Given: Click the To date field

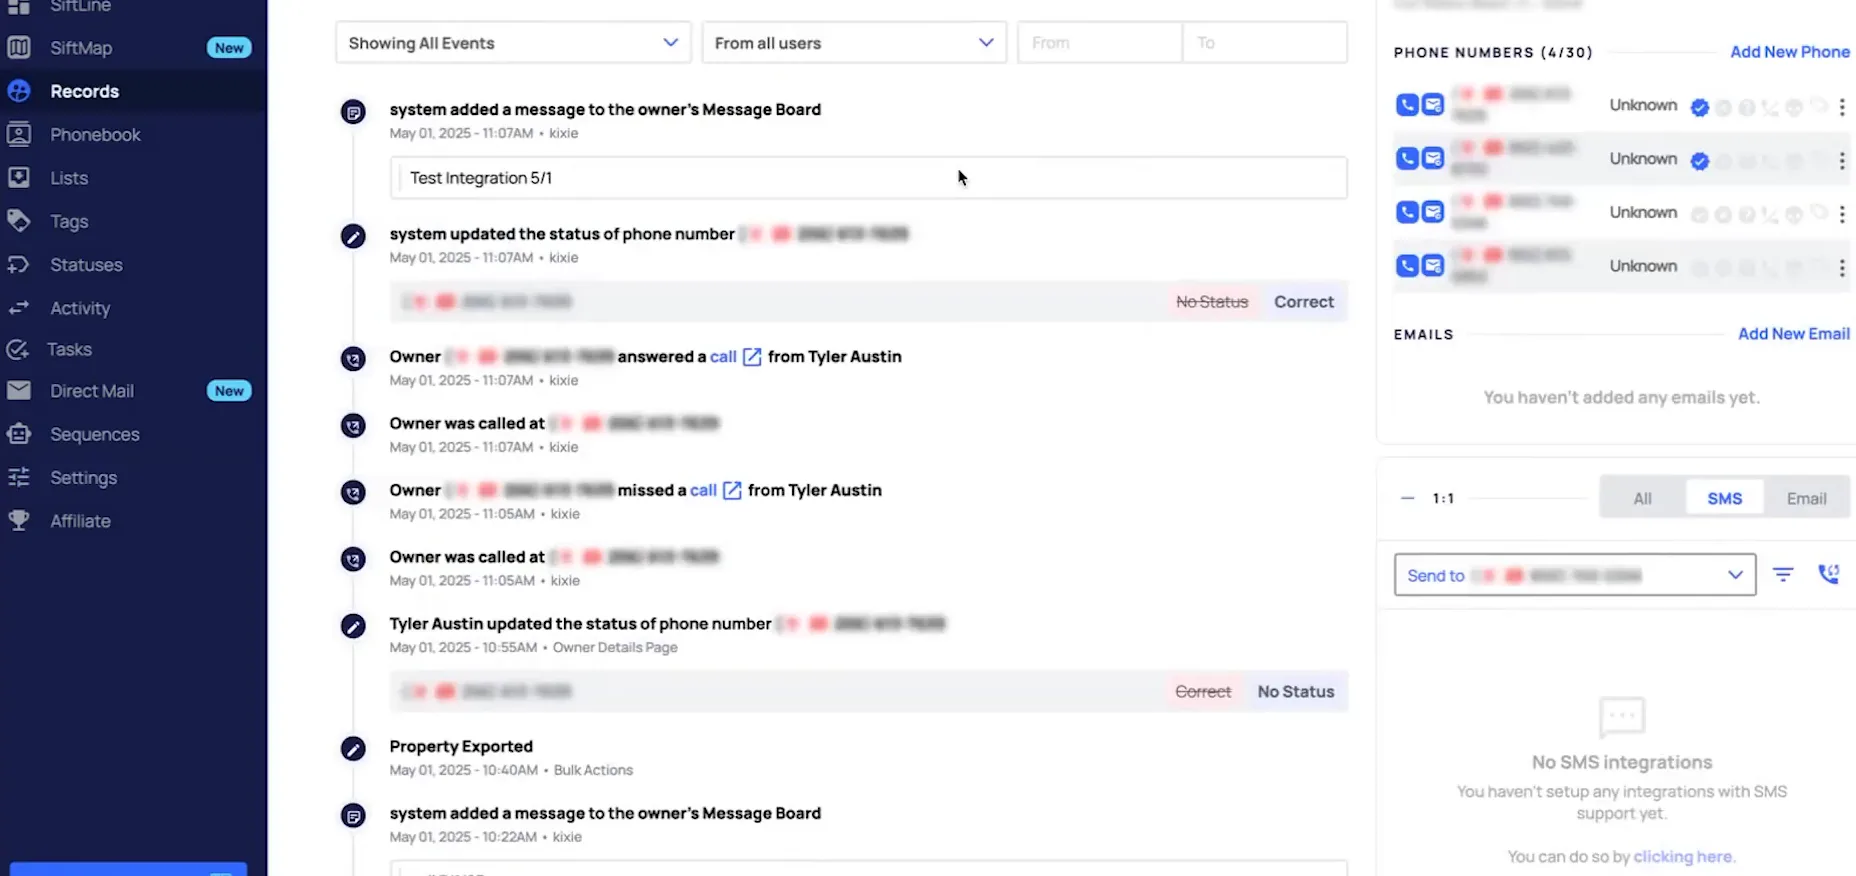Looking at the screenshot, I should tap(1265, 43).
